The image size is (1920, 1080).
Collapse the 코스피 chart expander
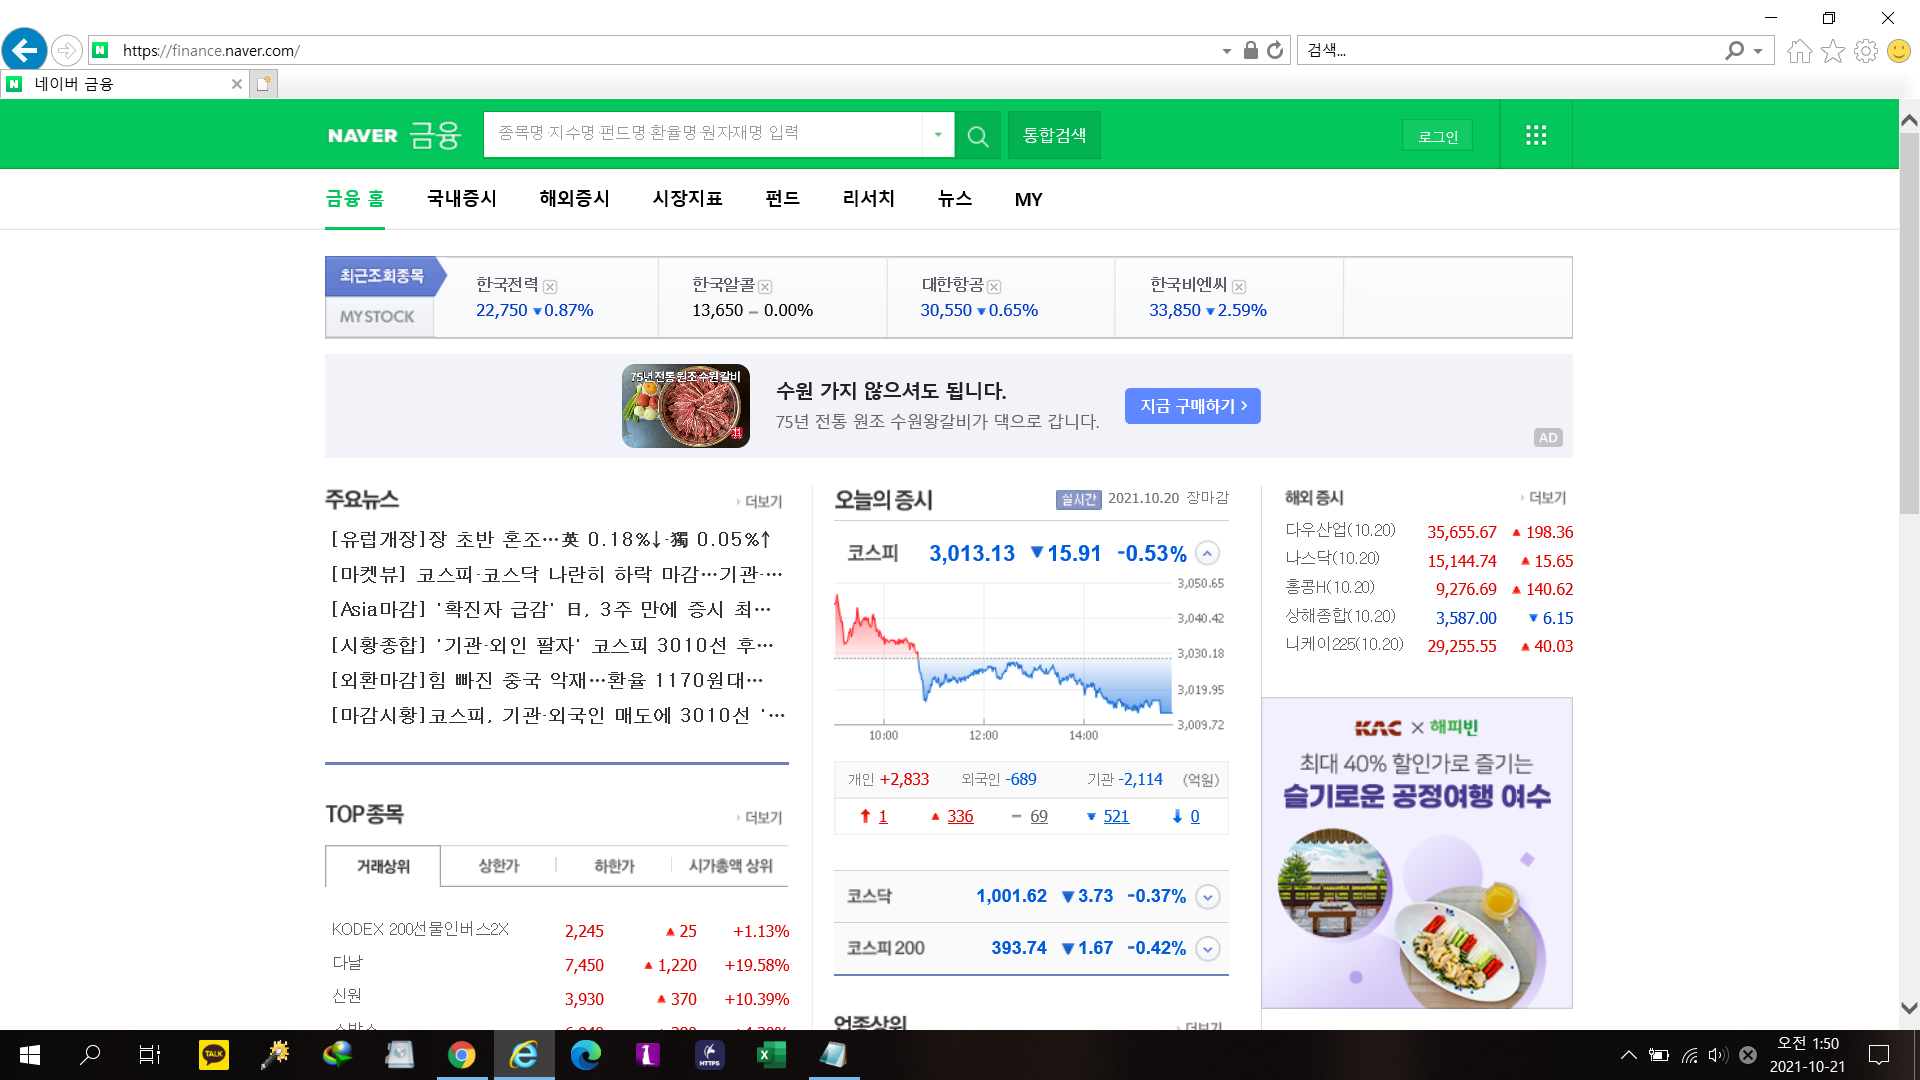[1207, 553]
